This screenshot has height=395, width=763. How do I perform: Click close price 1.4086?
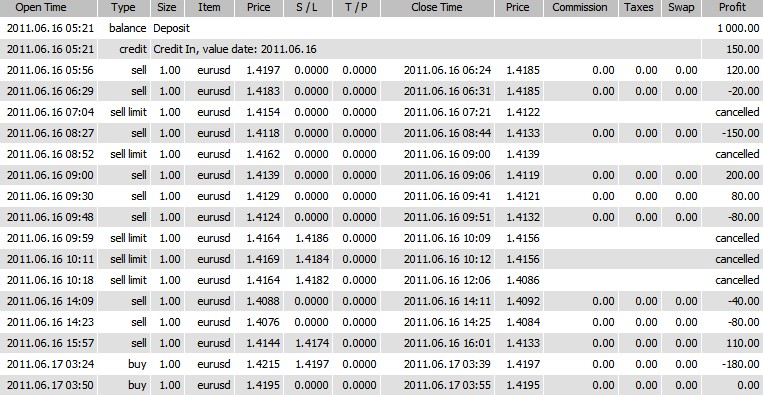click(523, 280)
